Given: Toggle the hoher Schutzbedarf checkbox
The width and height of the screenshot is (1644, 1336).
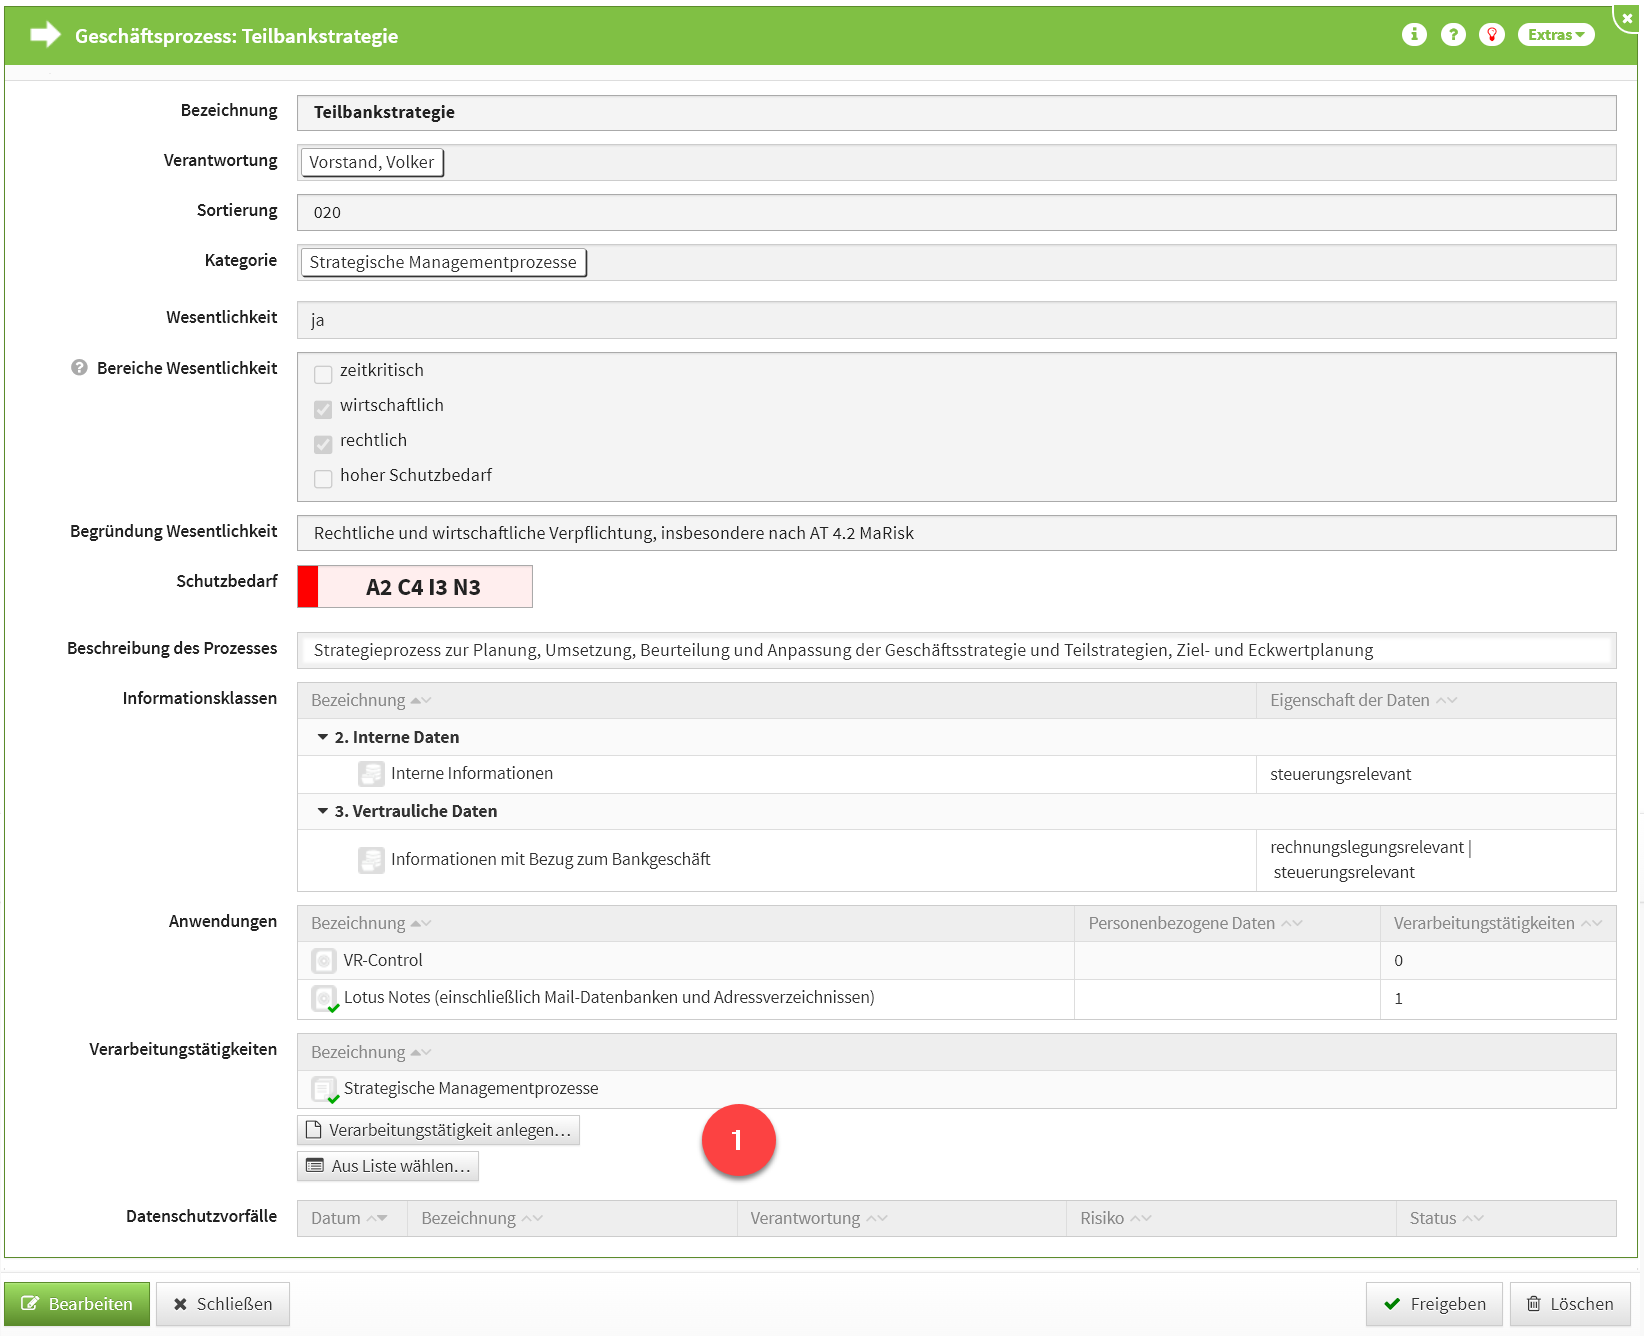Looking at the screenshot, I should 323,479.
